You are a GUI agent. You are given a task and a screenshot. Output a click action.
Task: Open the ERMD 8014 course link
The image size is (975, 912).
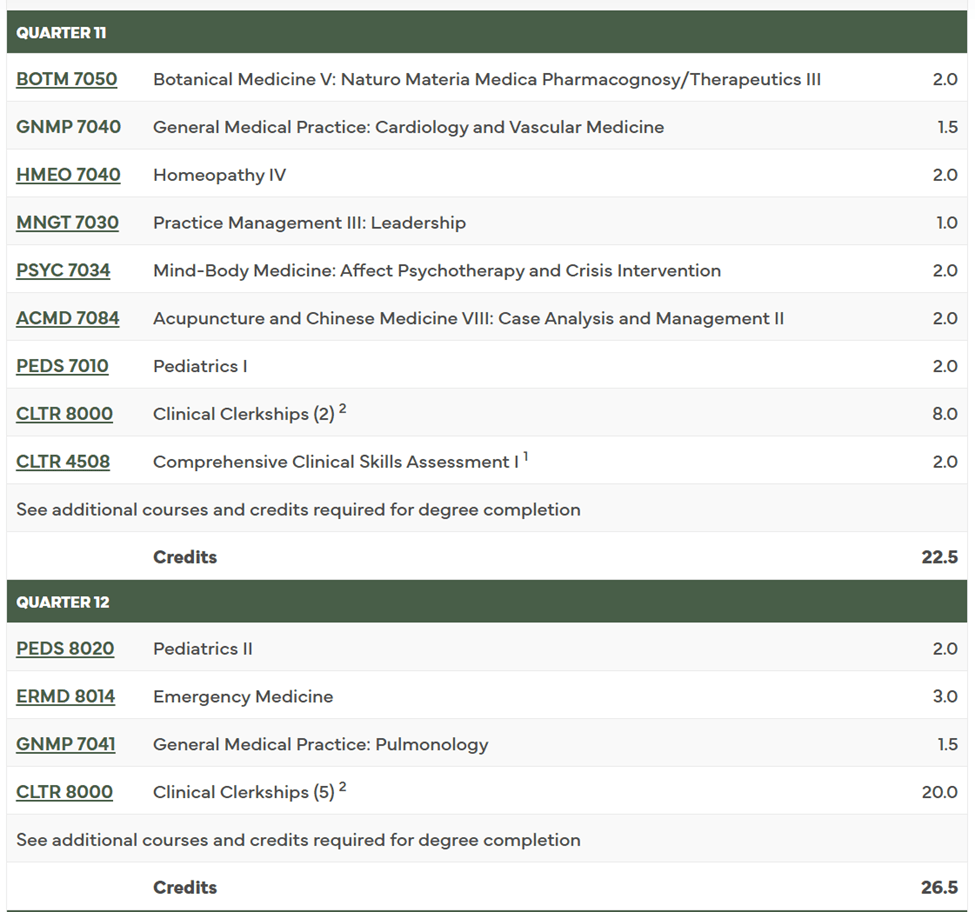[x=66, y=697]
